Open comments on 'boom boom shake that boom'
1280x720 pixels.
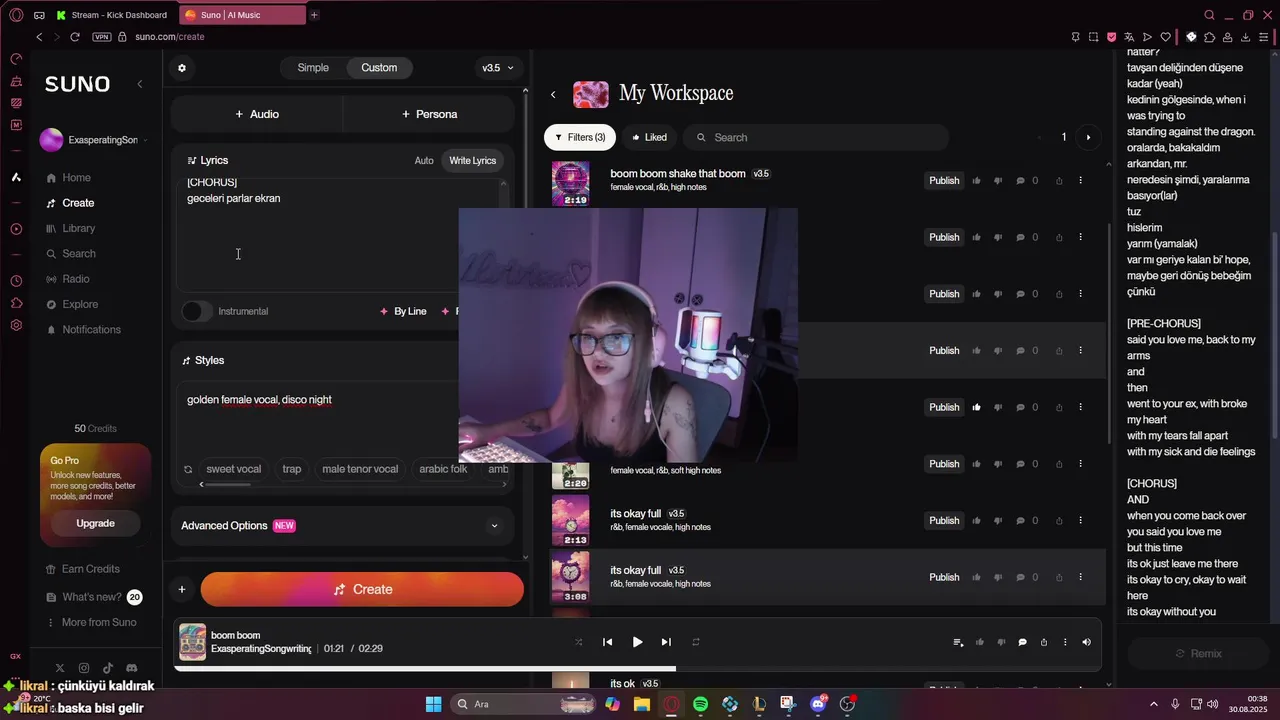click(x=1021, y=181)
